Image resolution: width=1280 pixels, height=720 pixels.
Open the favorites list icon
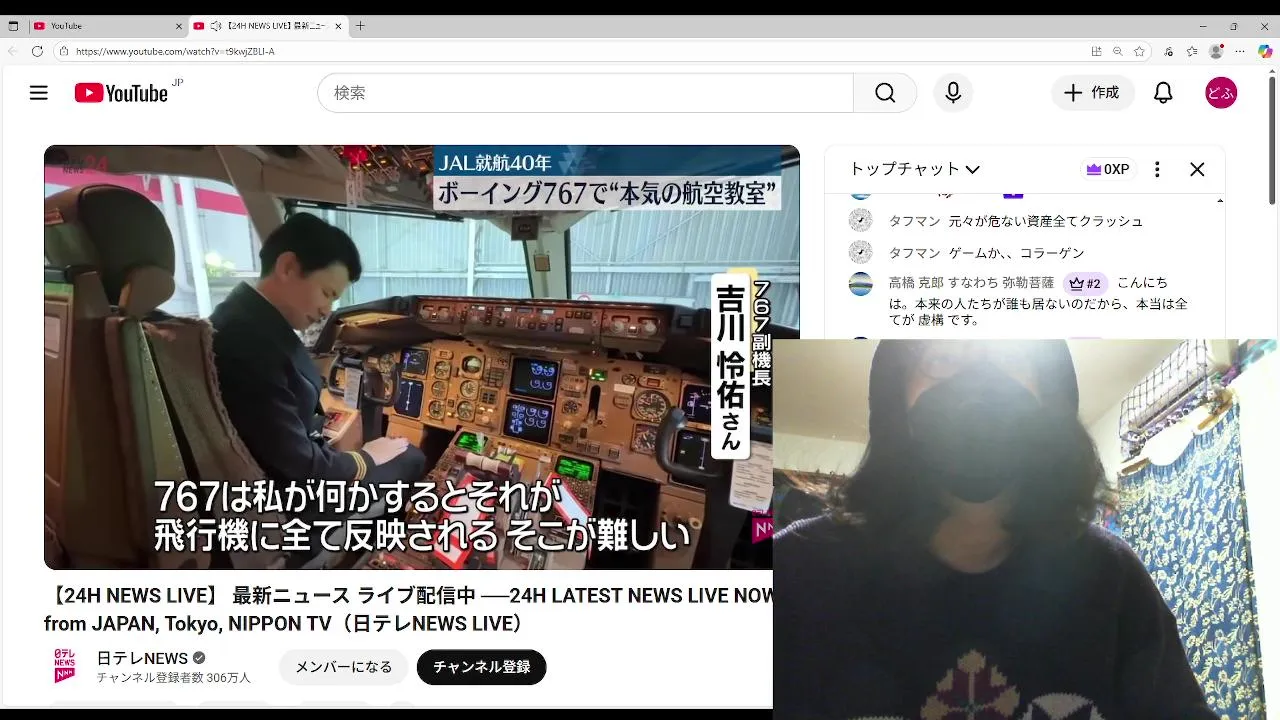point(1192,51)
